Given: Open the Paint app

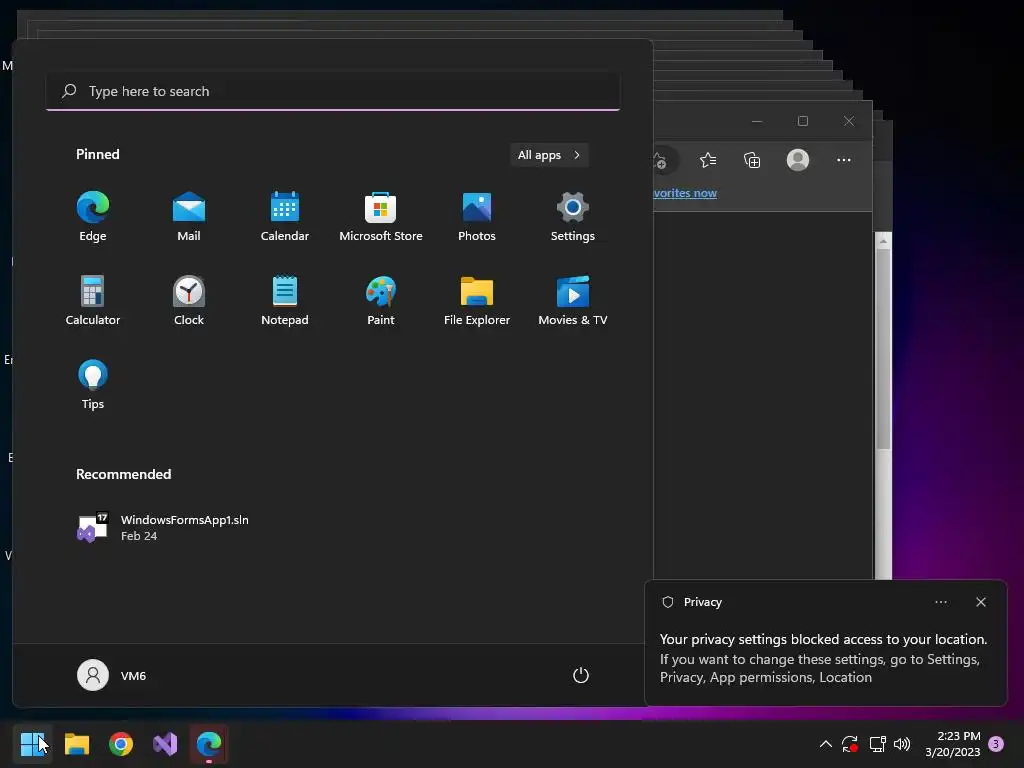Looking at the screenshot, I should tap(381, 300).
